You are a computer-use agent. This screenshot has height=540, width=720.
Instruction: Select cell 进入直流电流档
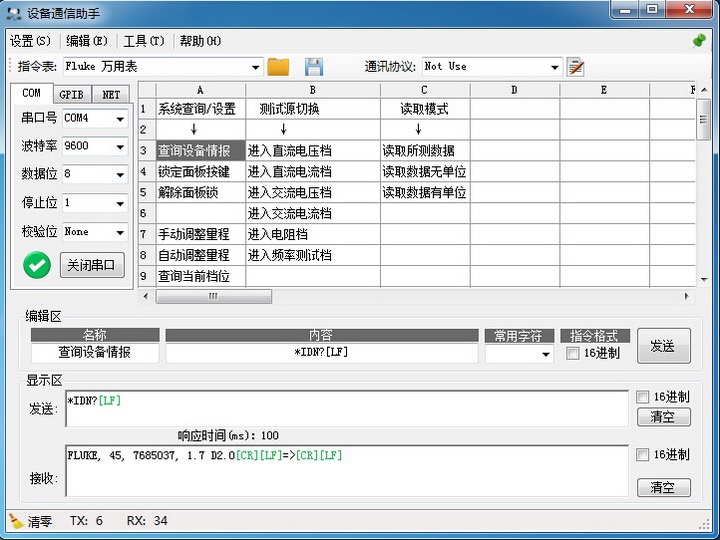[x=313, y=172]
